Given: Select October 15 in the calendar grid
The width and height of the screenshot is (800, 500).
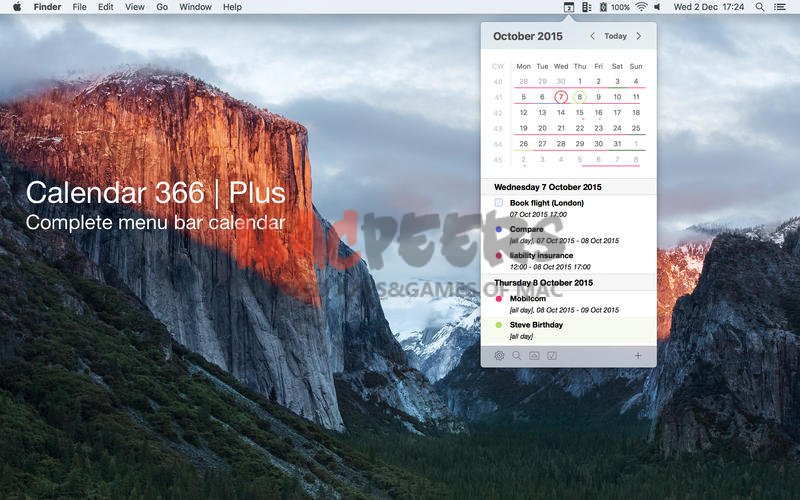Looking at the screenshot, I should point(580,113).
